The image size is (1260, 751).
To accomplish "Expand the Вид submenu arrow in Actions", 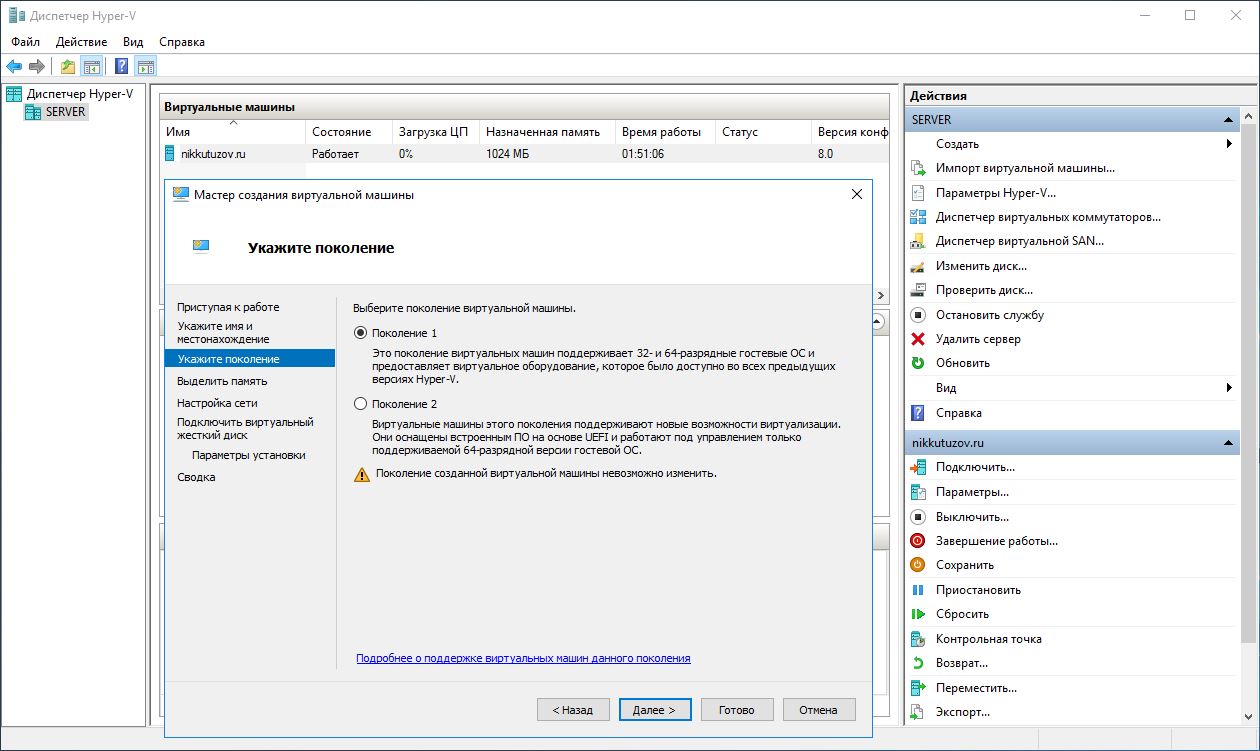I will [x=1229, y=388].
